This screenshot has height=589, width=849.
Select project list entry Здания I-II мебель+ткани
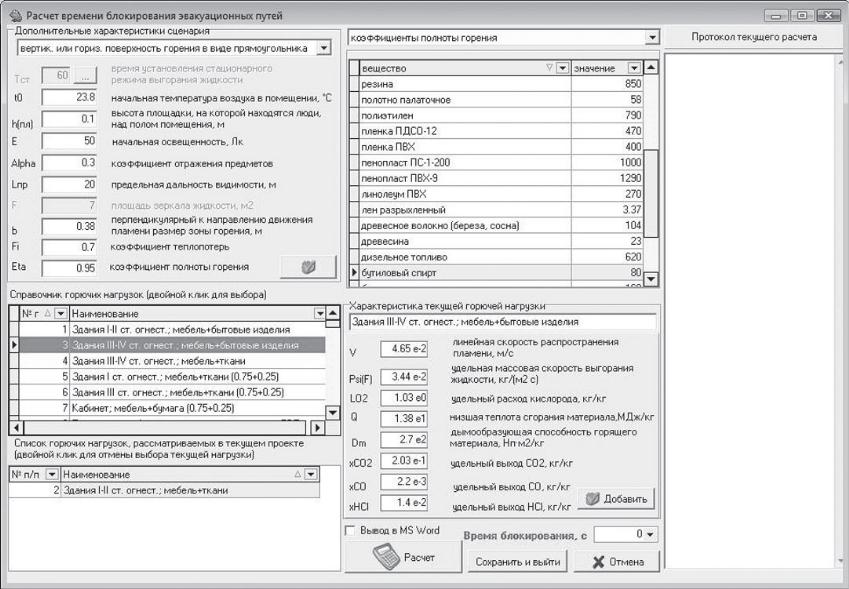coord(164,490)
